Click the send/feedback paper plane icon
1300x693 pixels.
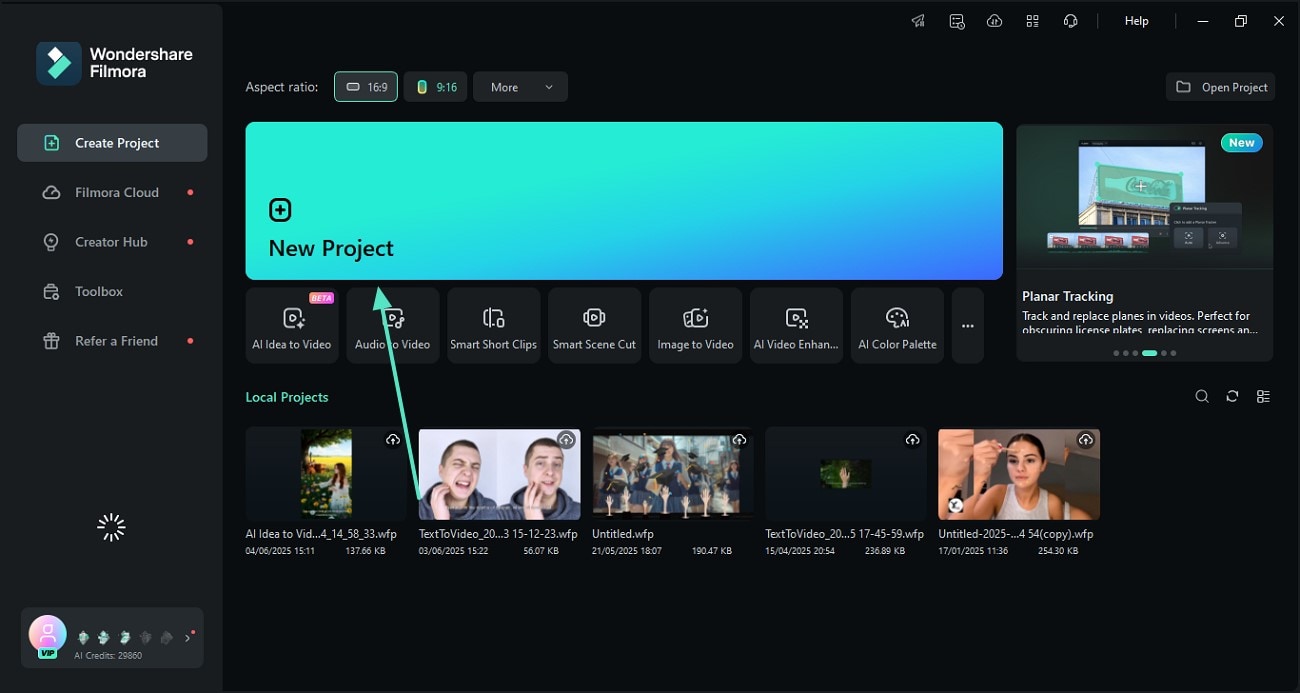[918, 21]
